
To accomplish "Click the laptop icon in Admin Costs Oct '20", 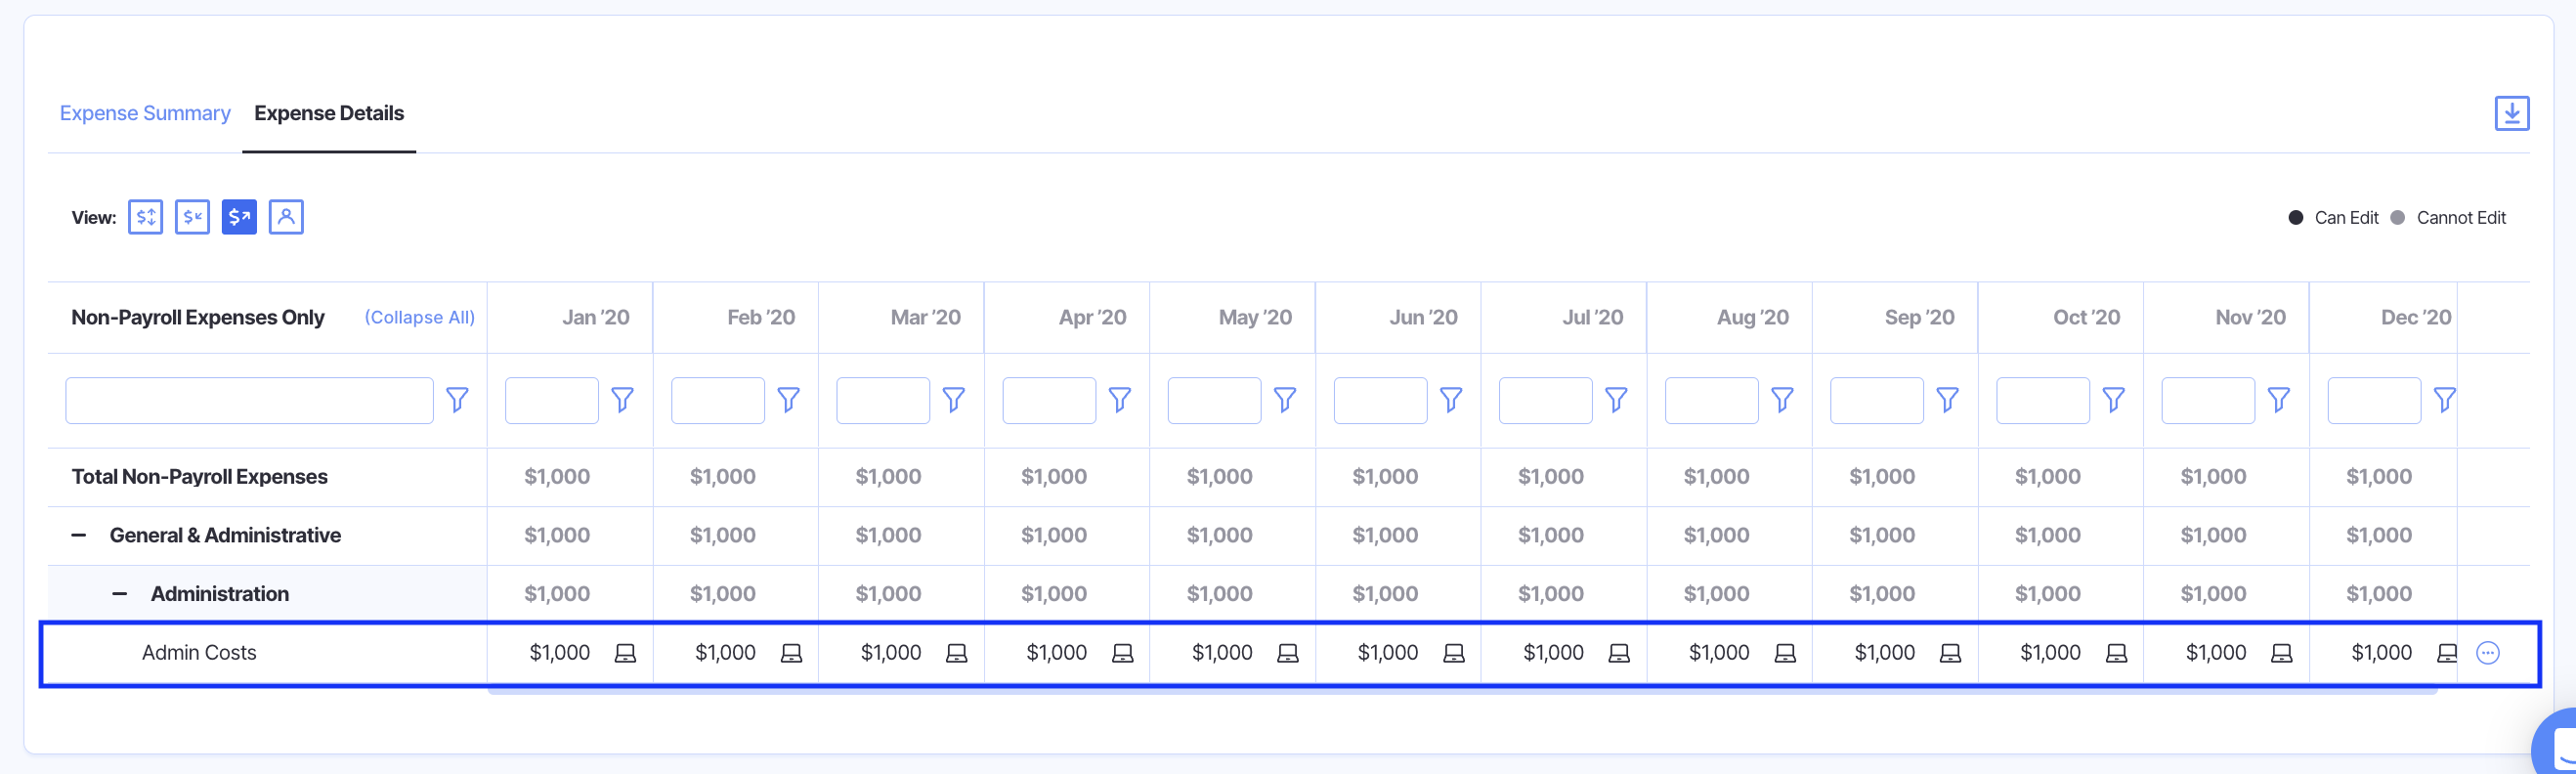I will [2116, 653].
